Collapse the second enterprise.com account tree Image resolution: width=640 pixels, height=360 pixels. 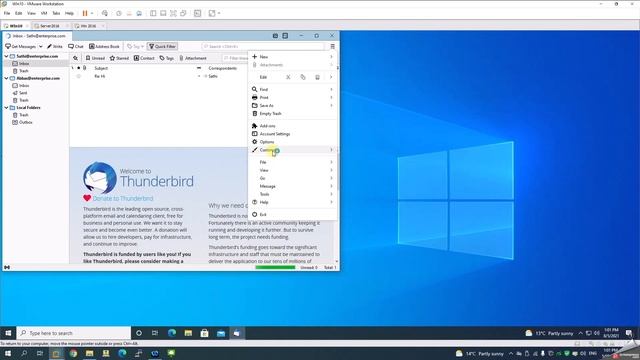(7, 78)
